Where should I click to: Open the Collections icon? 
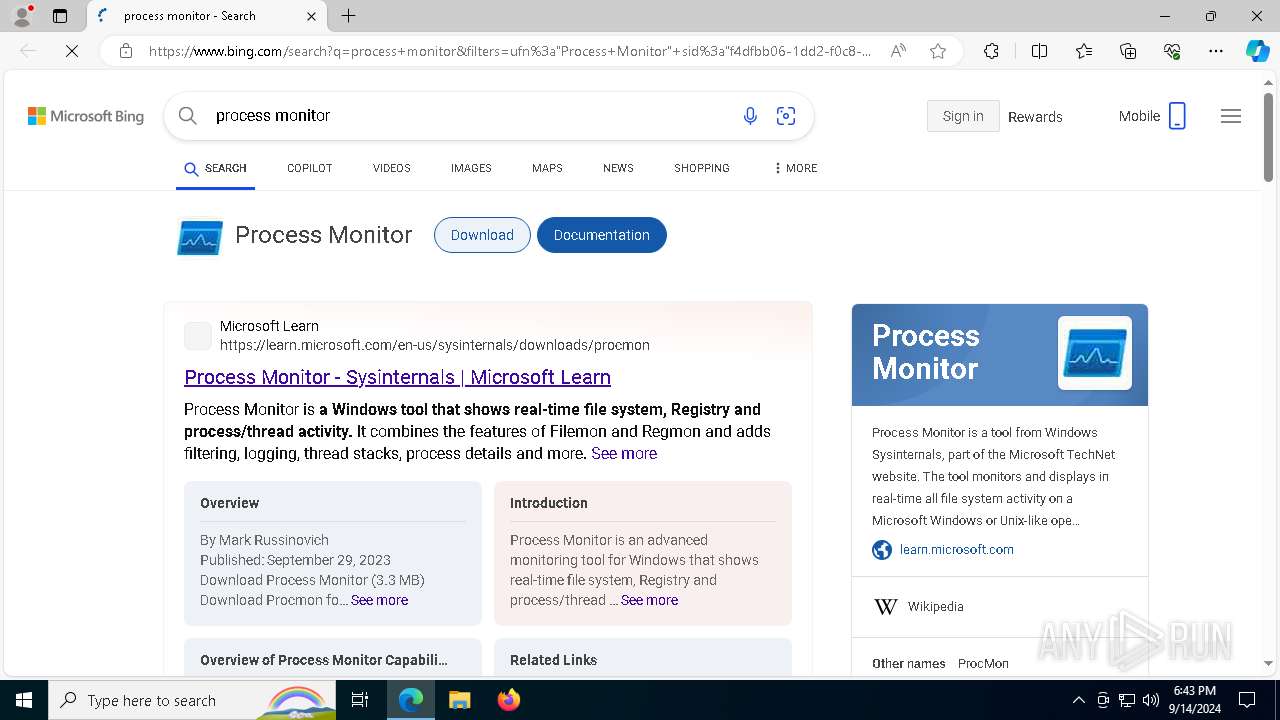[x=1128, y=51]
